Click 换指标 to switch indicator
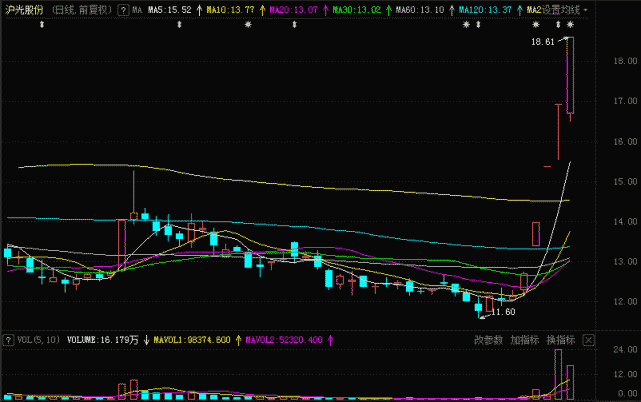641x402 pixels. [560, 340]
